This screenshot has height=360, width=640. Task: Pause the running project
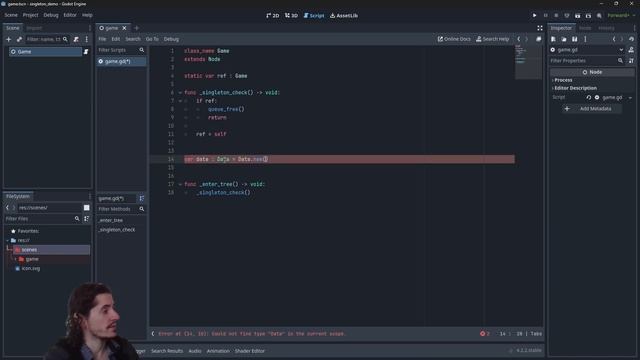click(545, 16)
